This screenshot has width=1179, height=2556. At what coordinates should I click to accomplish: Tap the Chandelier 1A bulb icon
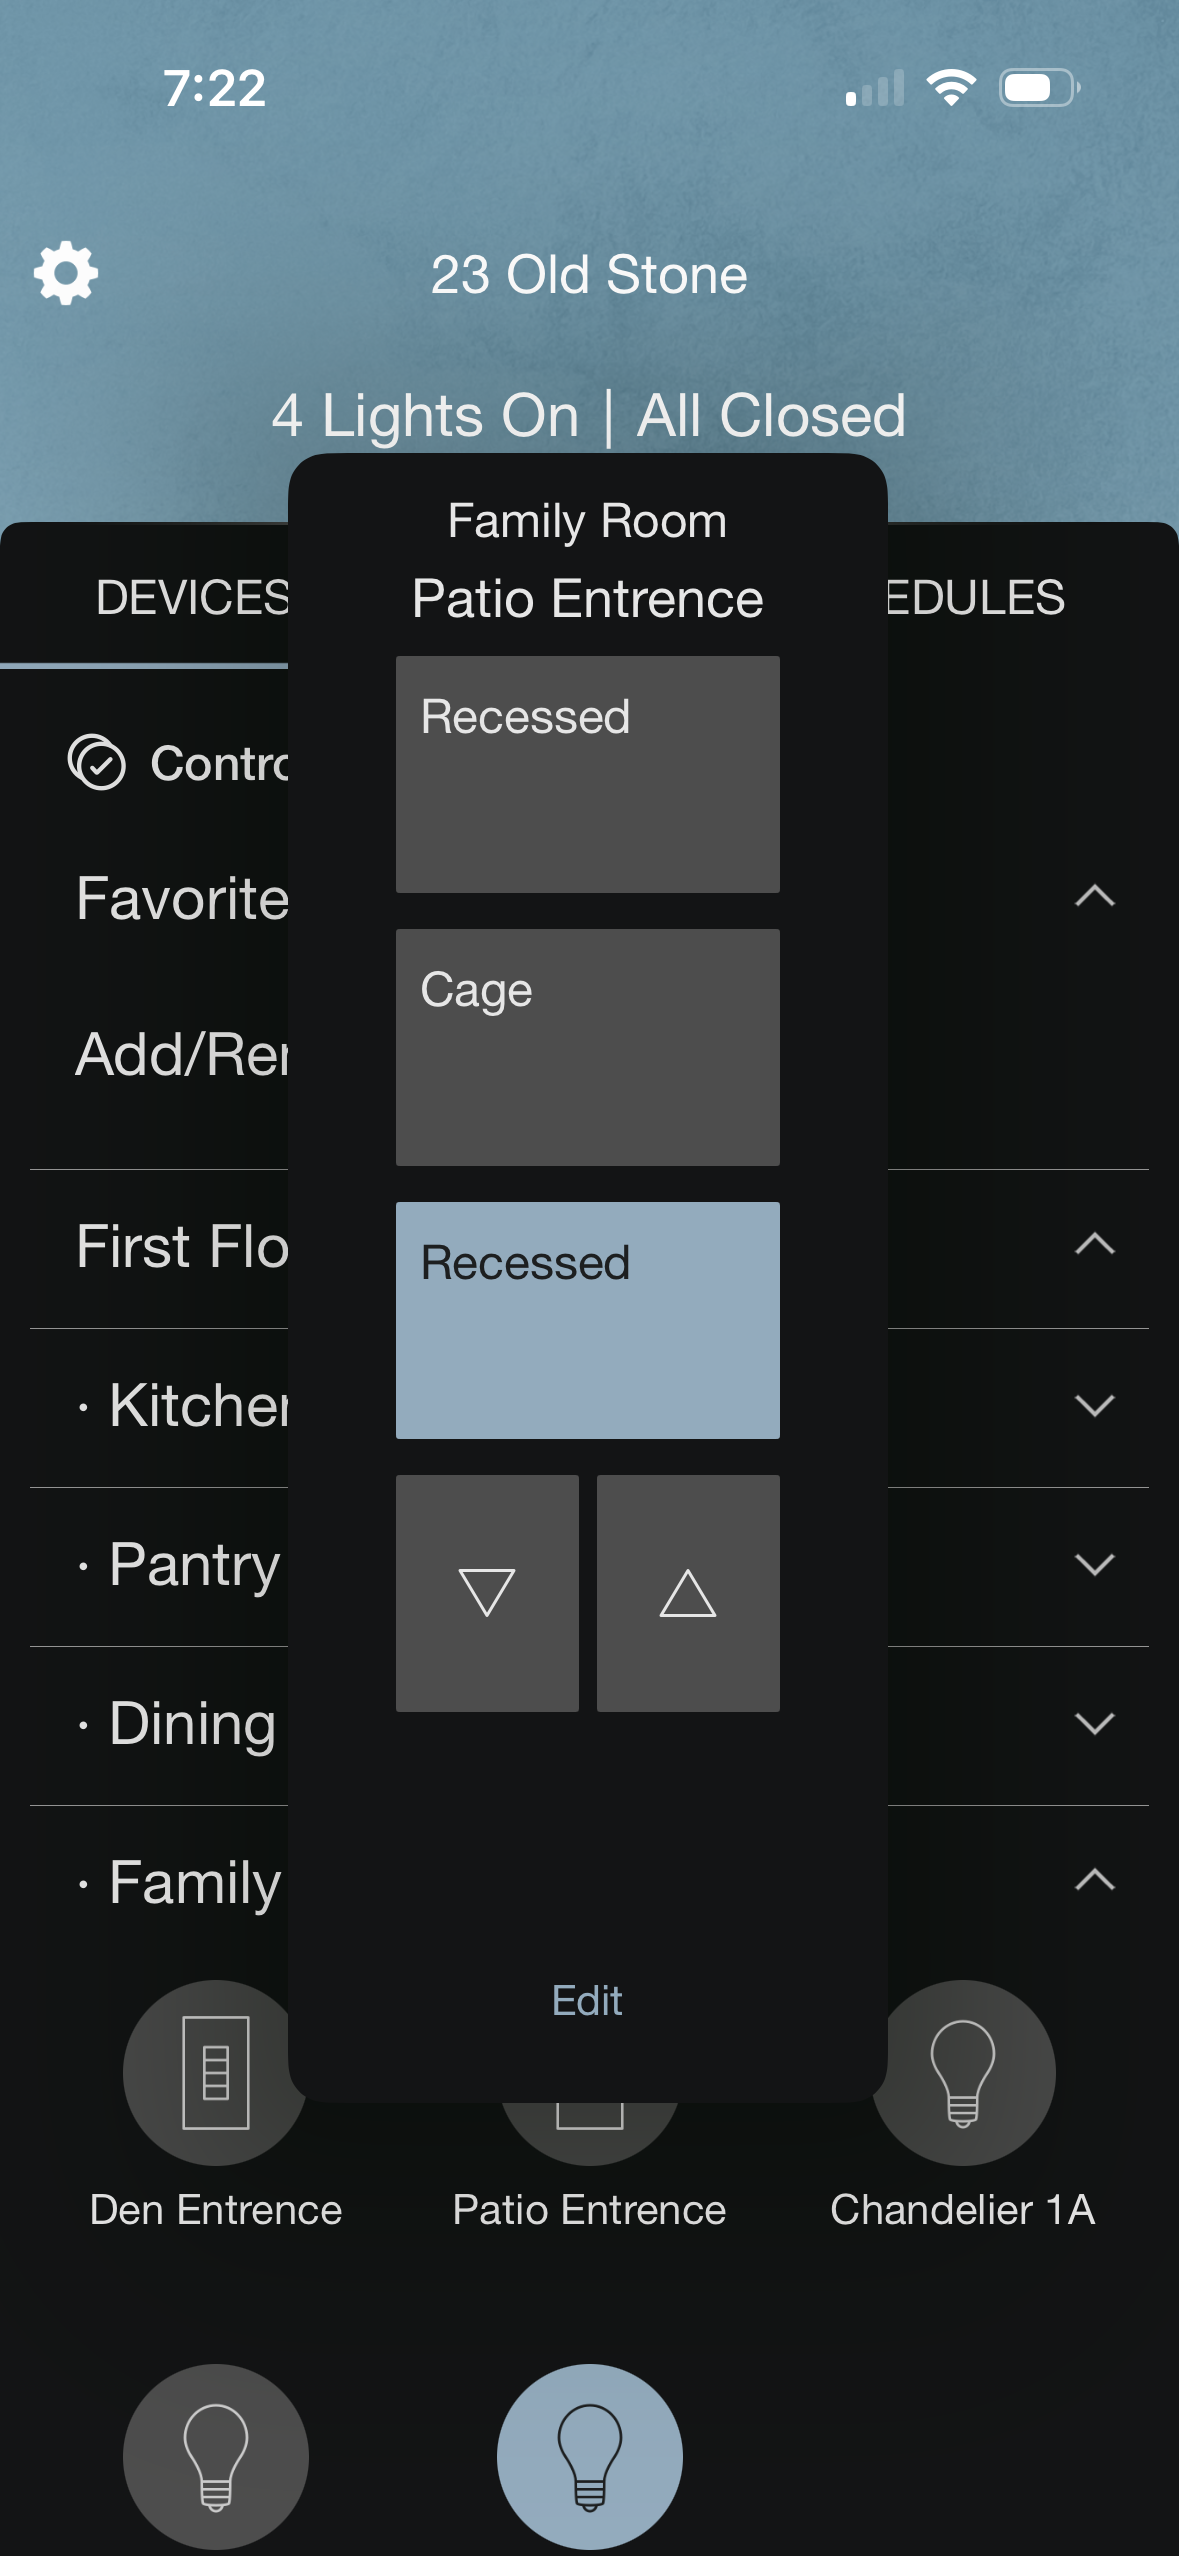pos(963,2072)
